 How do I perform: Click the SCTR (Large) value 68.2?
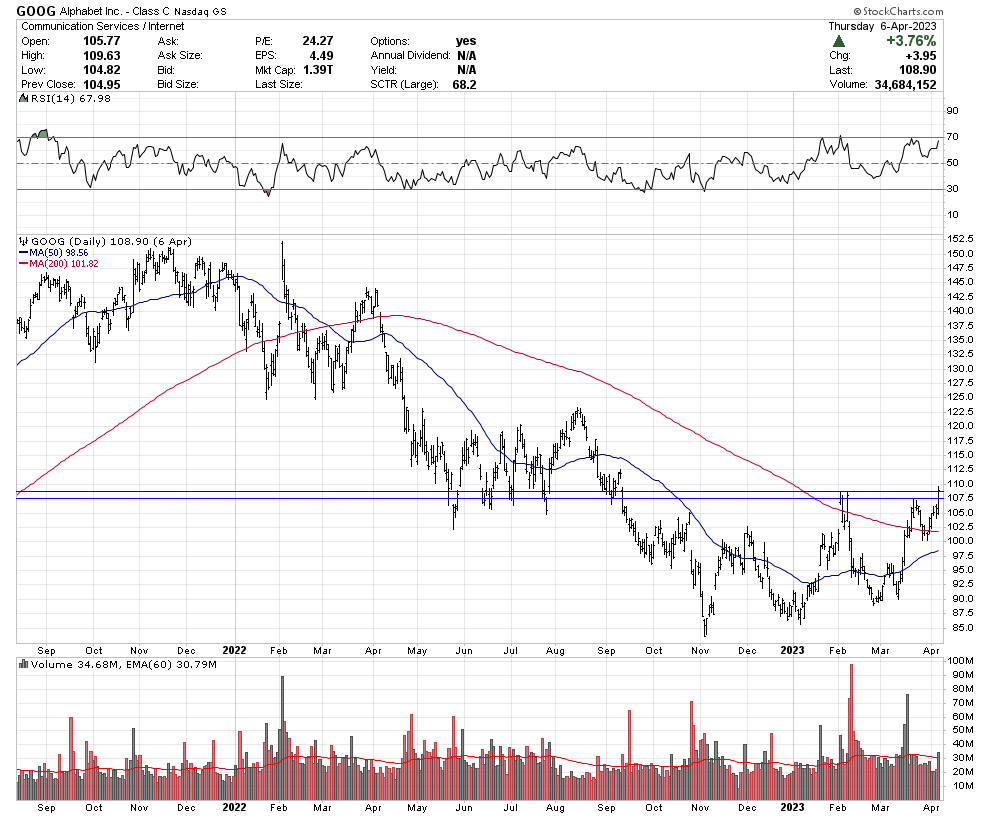coord(464,85)
